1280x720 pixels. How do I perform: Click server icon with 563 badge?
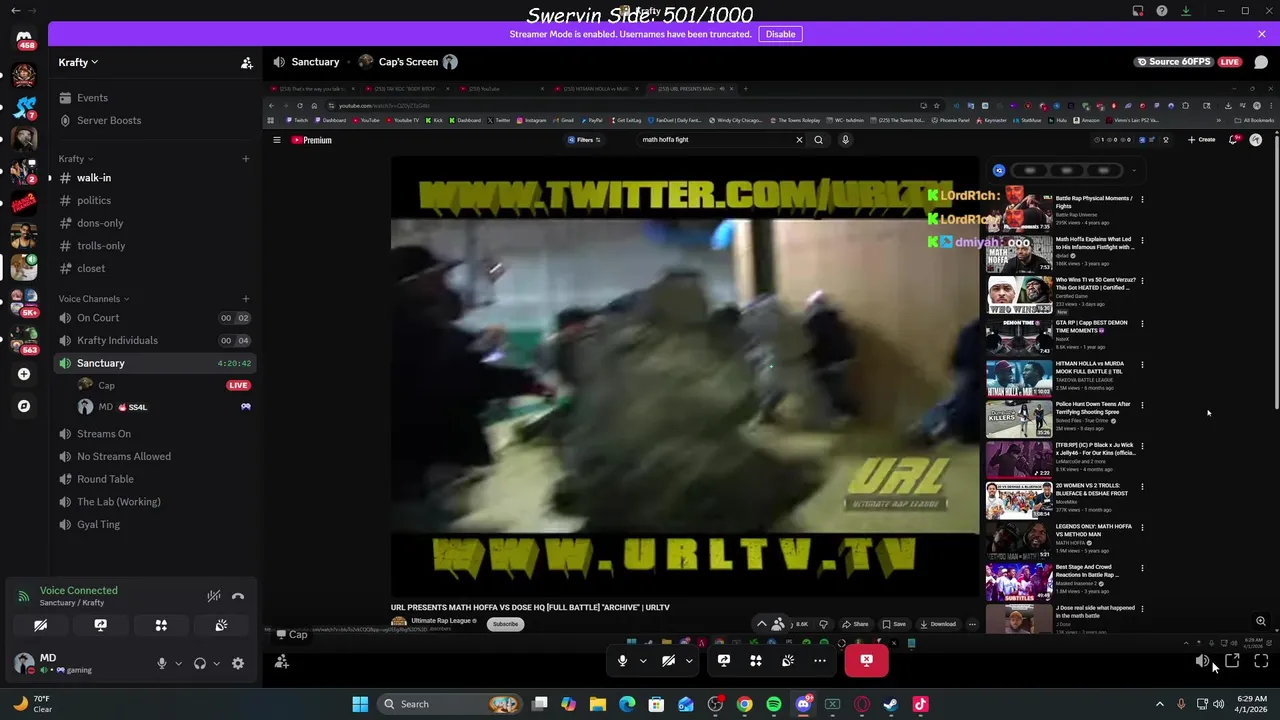click(24, 341)
